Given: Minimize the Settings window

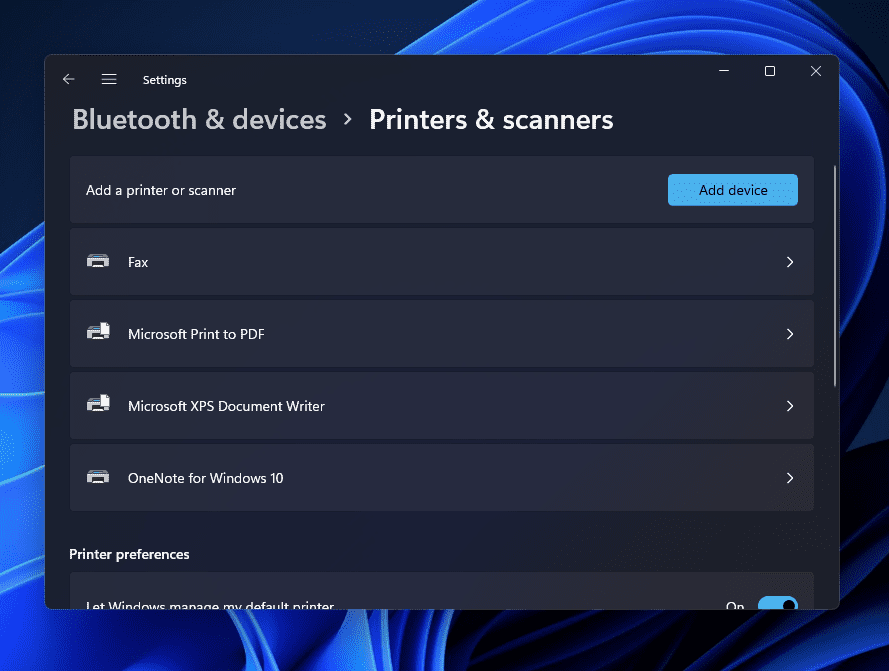Looking at the screenshot, I should (x=723, y=71).
